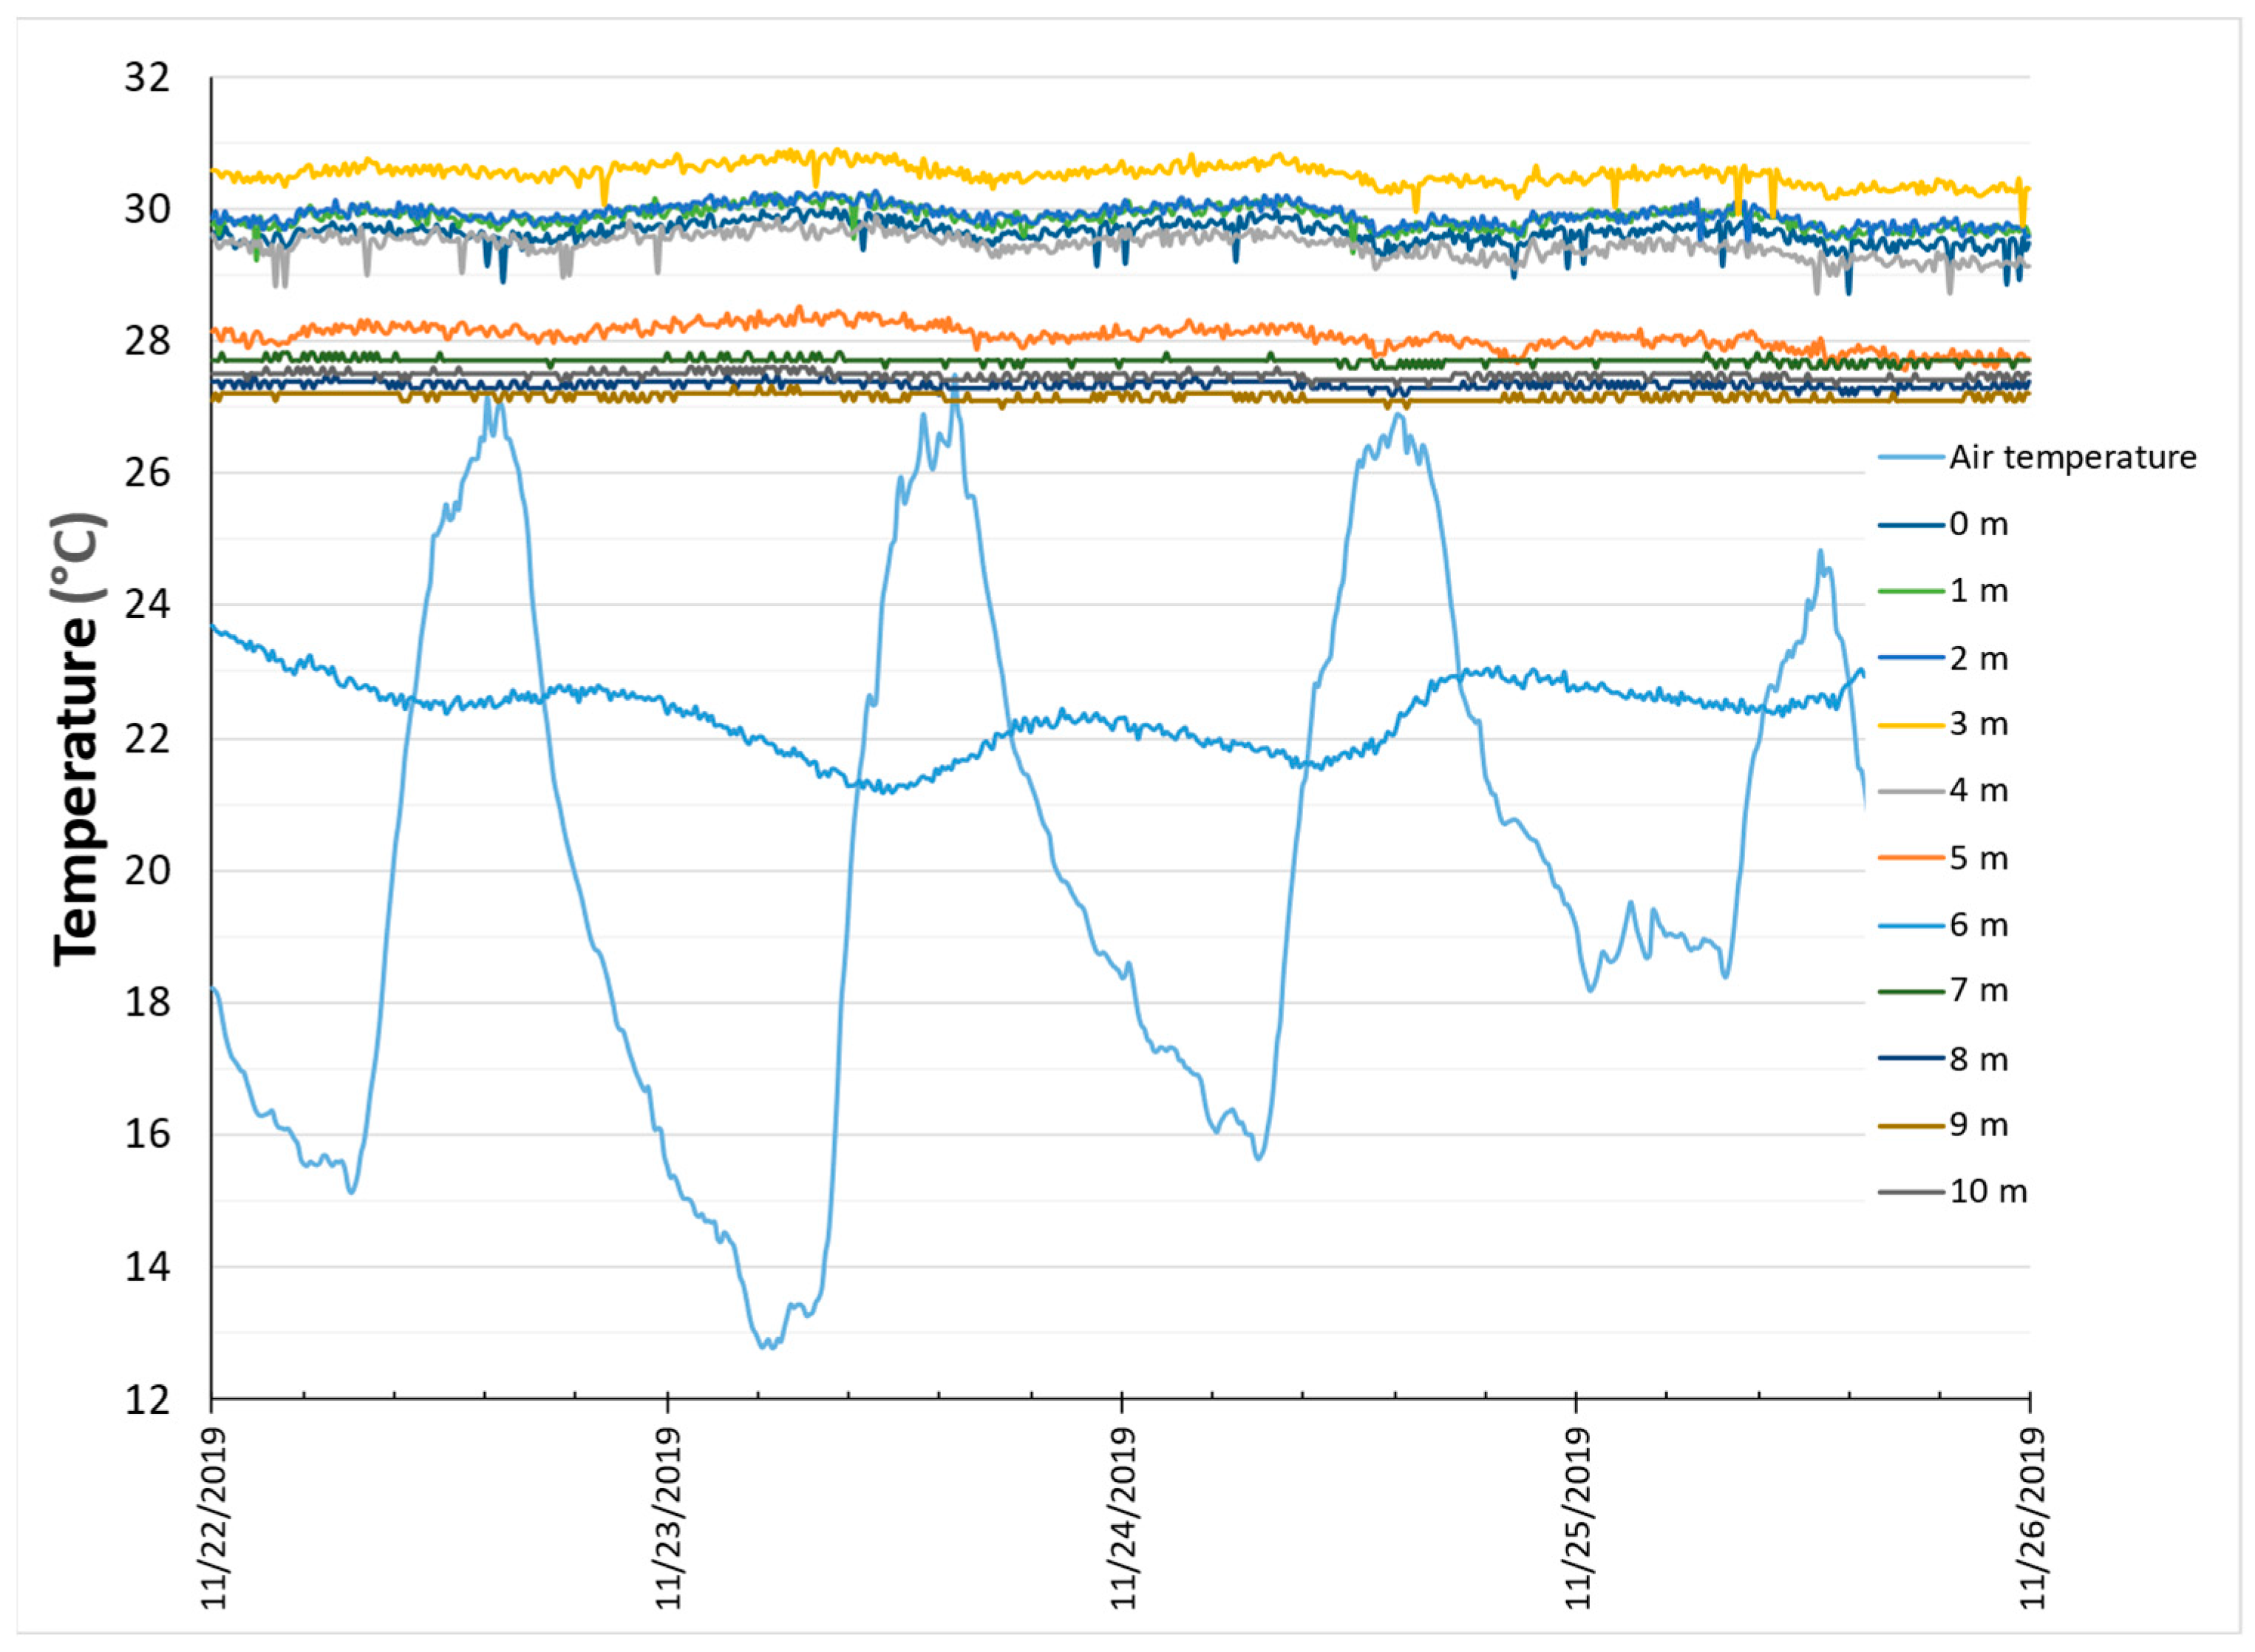Click the Air temperature legend entry
This screenshot has height=1652, width=2255.
click(2071, 457)
